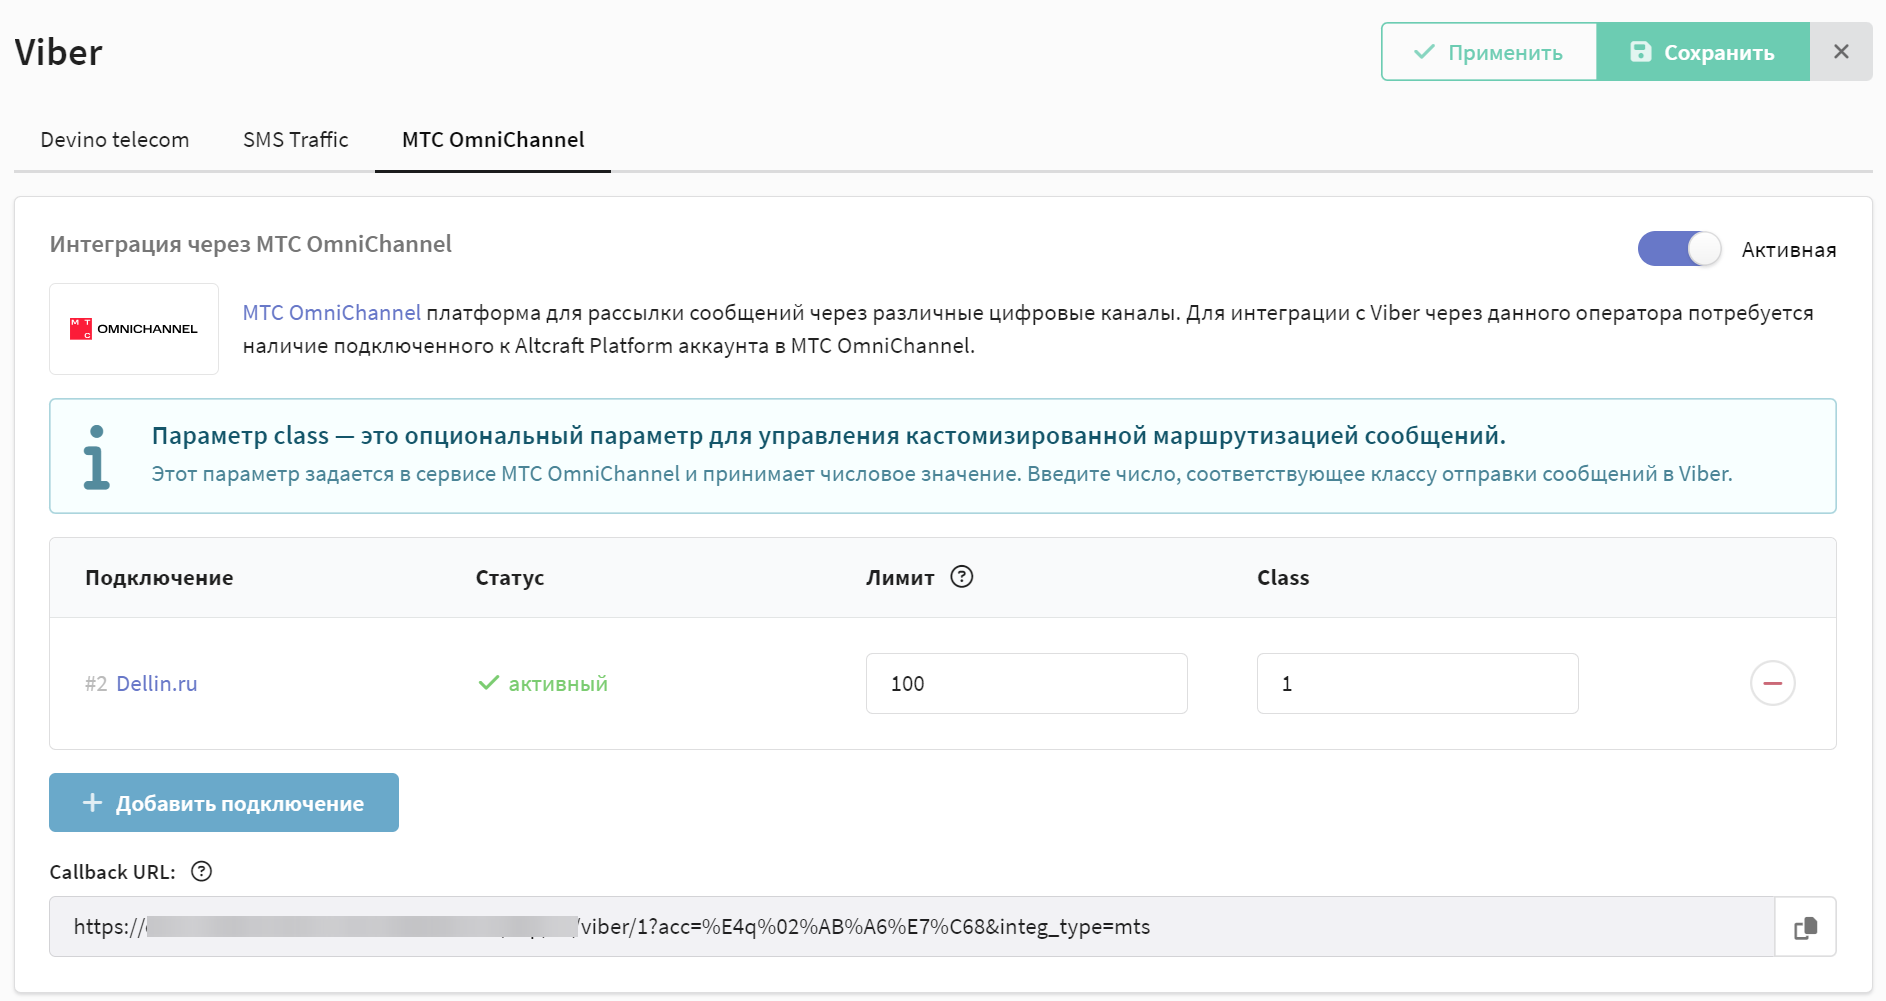Click the Подключение column header

(x=159, y=578)
